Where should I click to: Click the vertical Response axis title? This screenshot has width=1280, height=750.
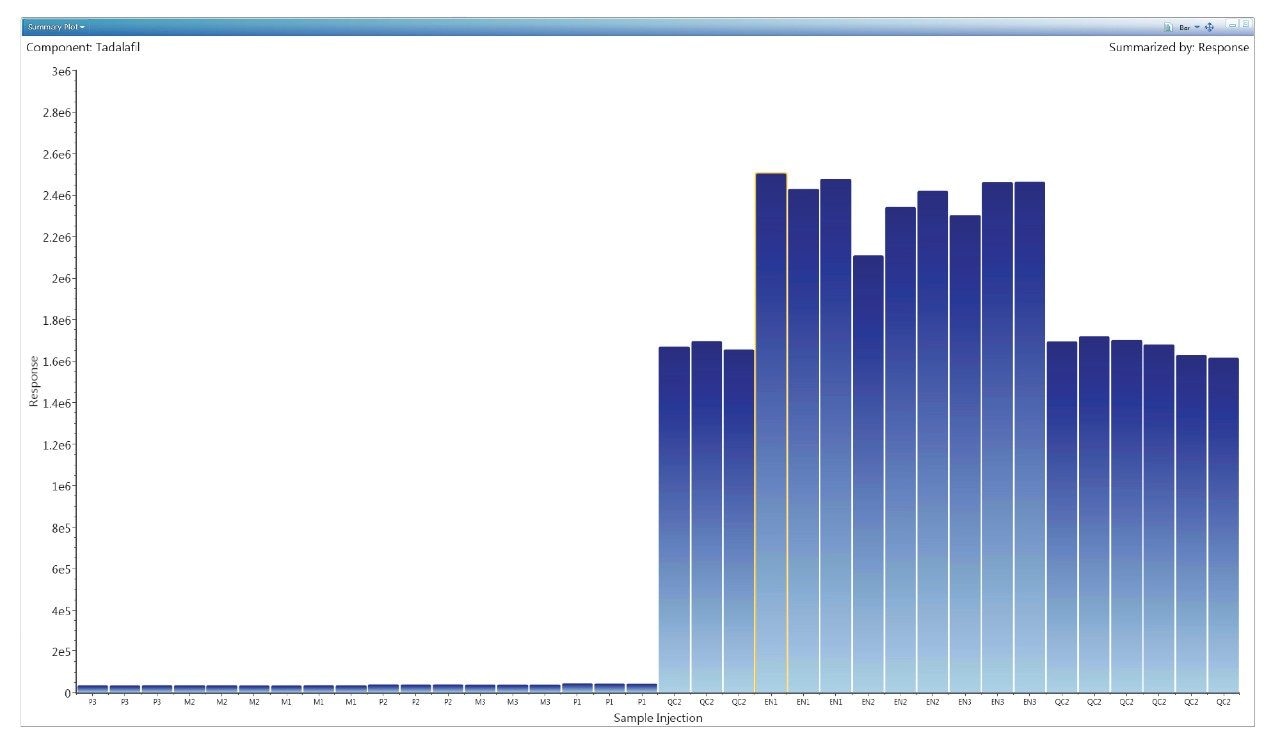coord(33,381)
